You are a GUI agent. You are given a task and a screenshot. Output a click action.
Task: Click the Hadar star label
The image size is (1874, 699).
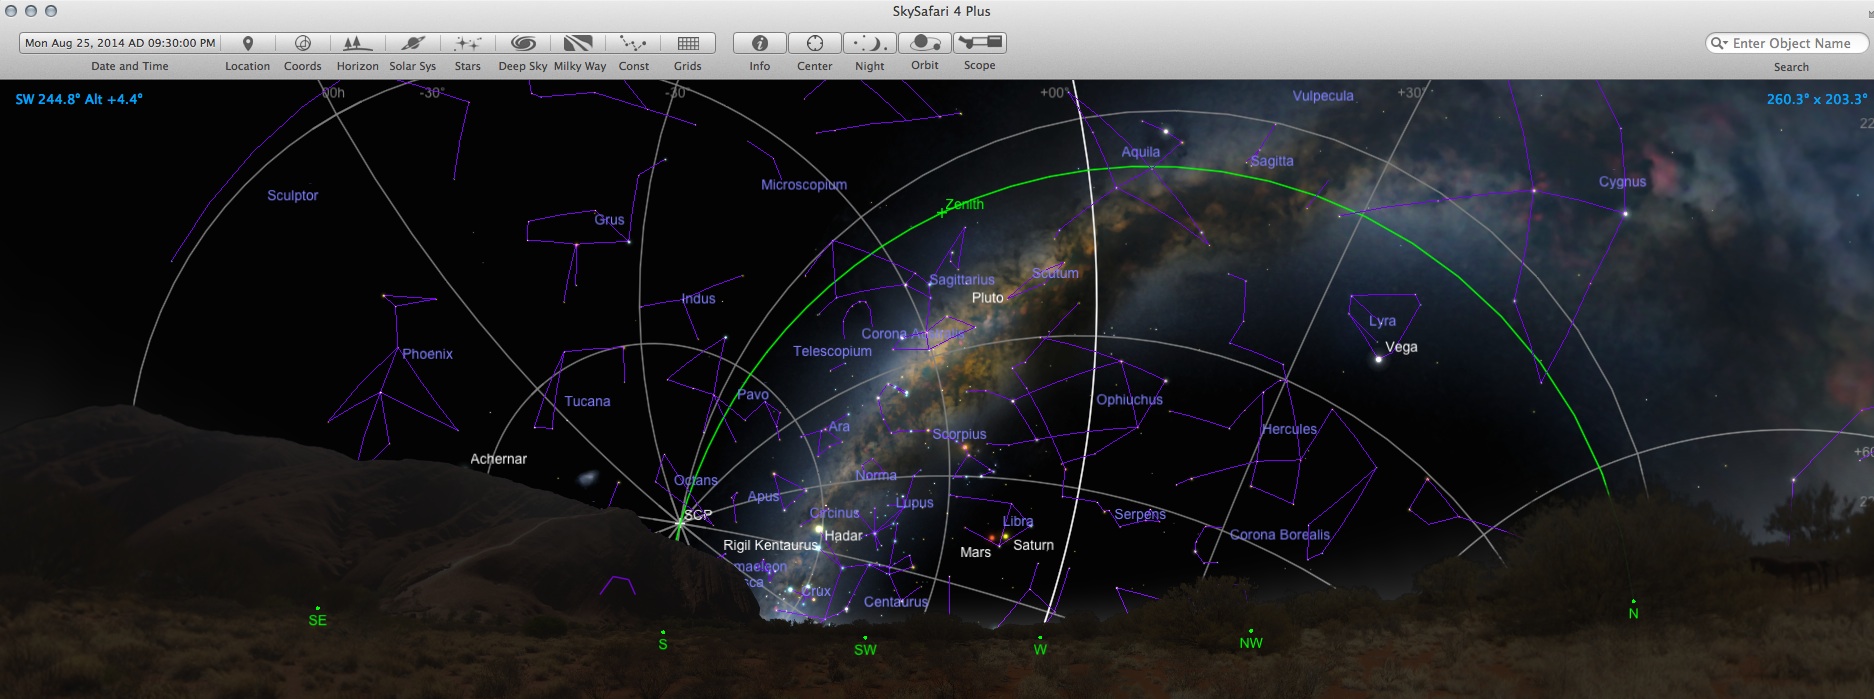click(843, 536)
